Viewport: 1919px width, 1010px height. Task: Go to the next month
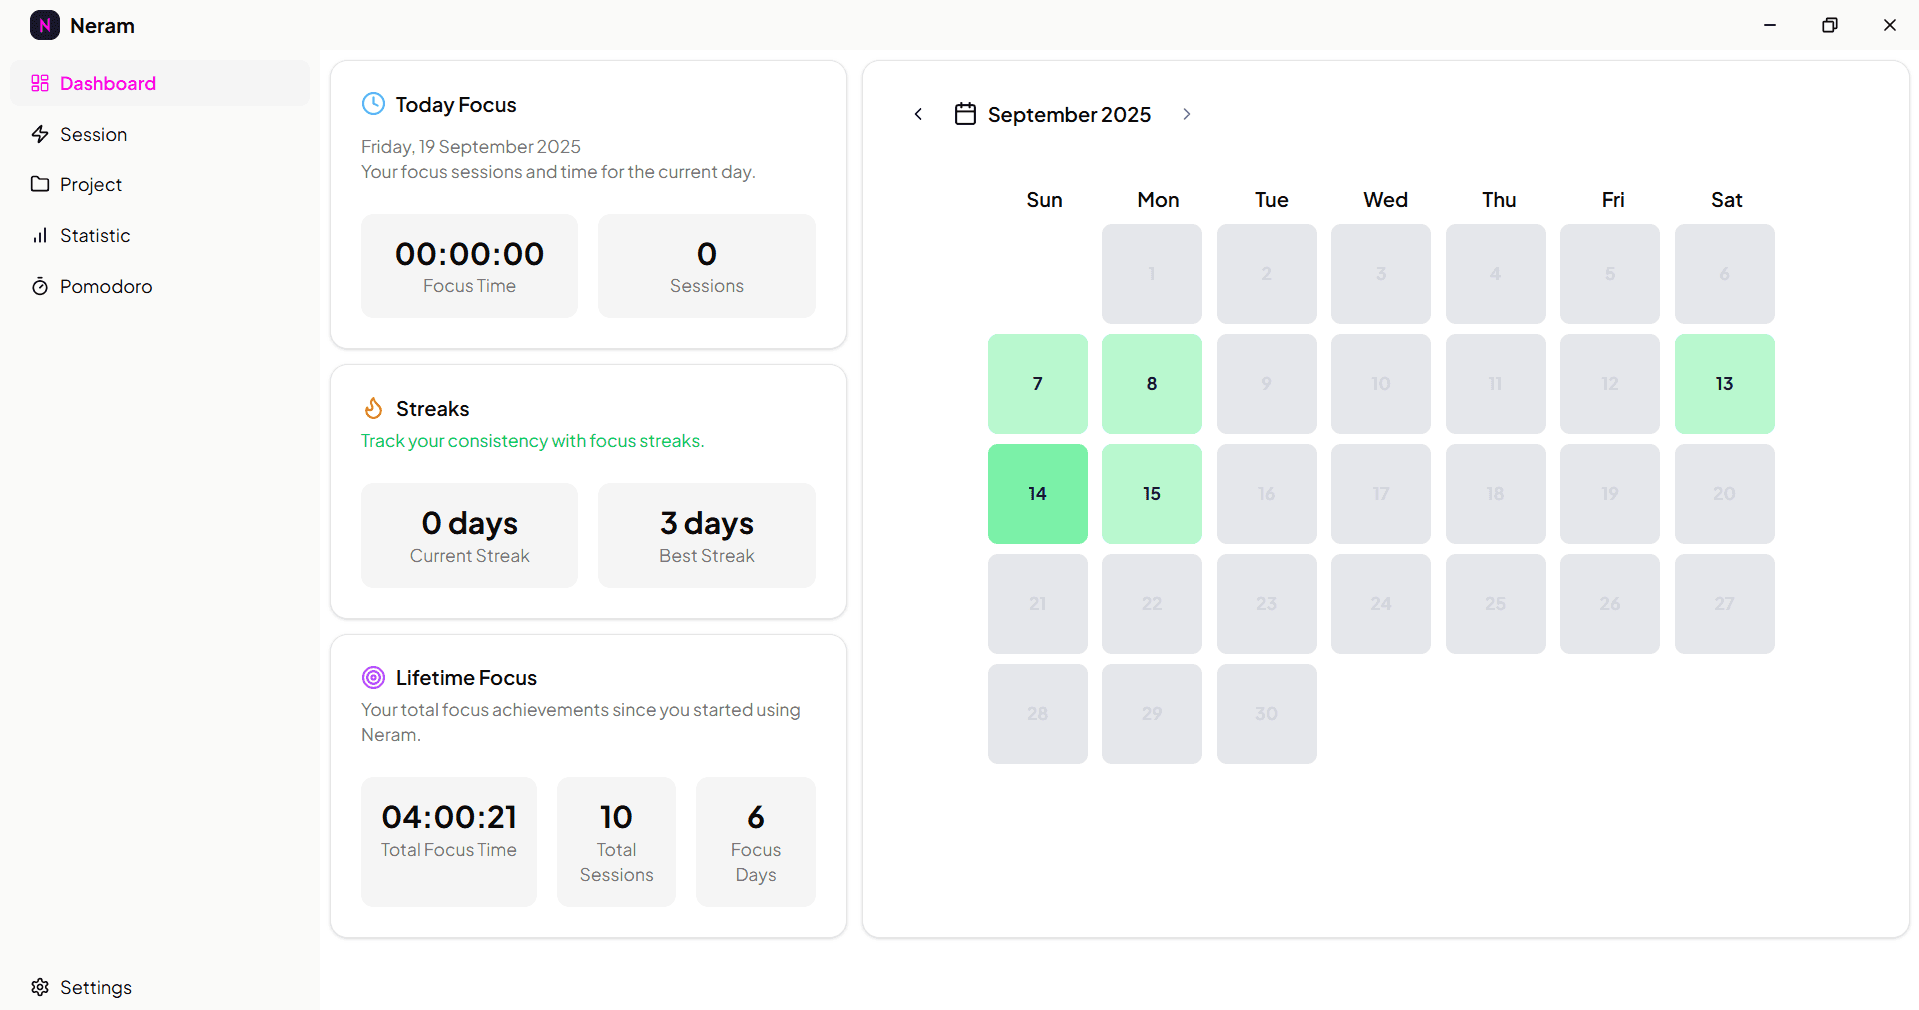(1186, 114)
